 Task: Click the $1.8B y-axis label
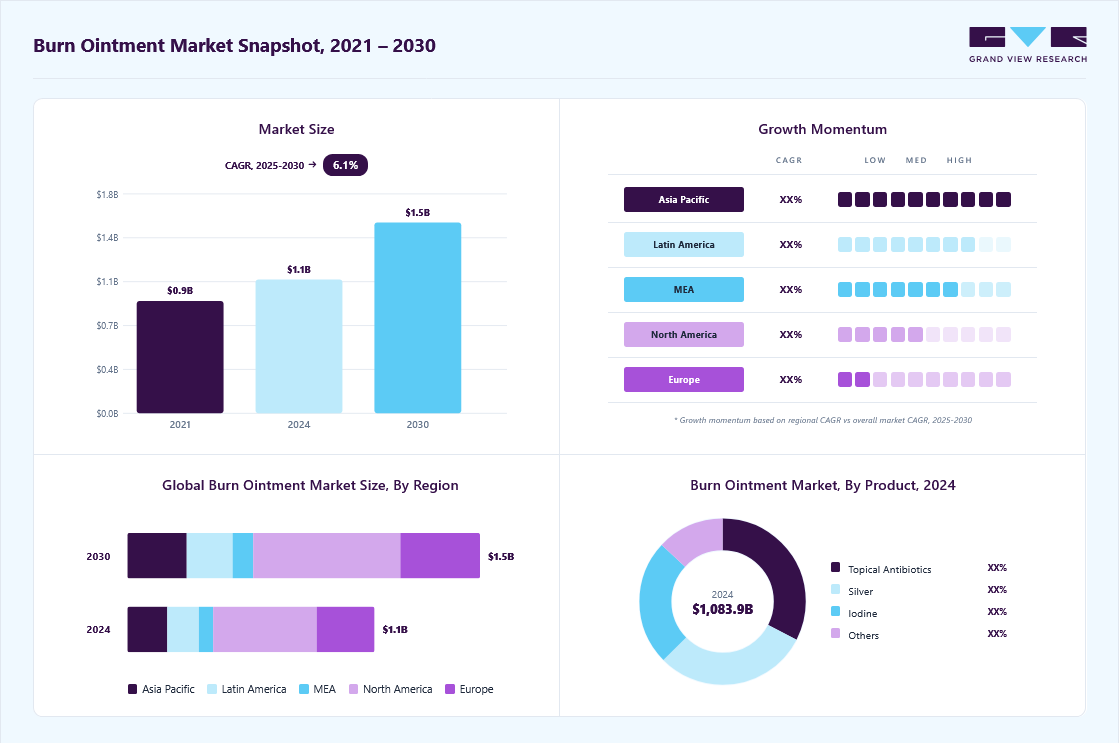[107, 194]
